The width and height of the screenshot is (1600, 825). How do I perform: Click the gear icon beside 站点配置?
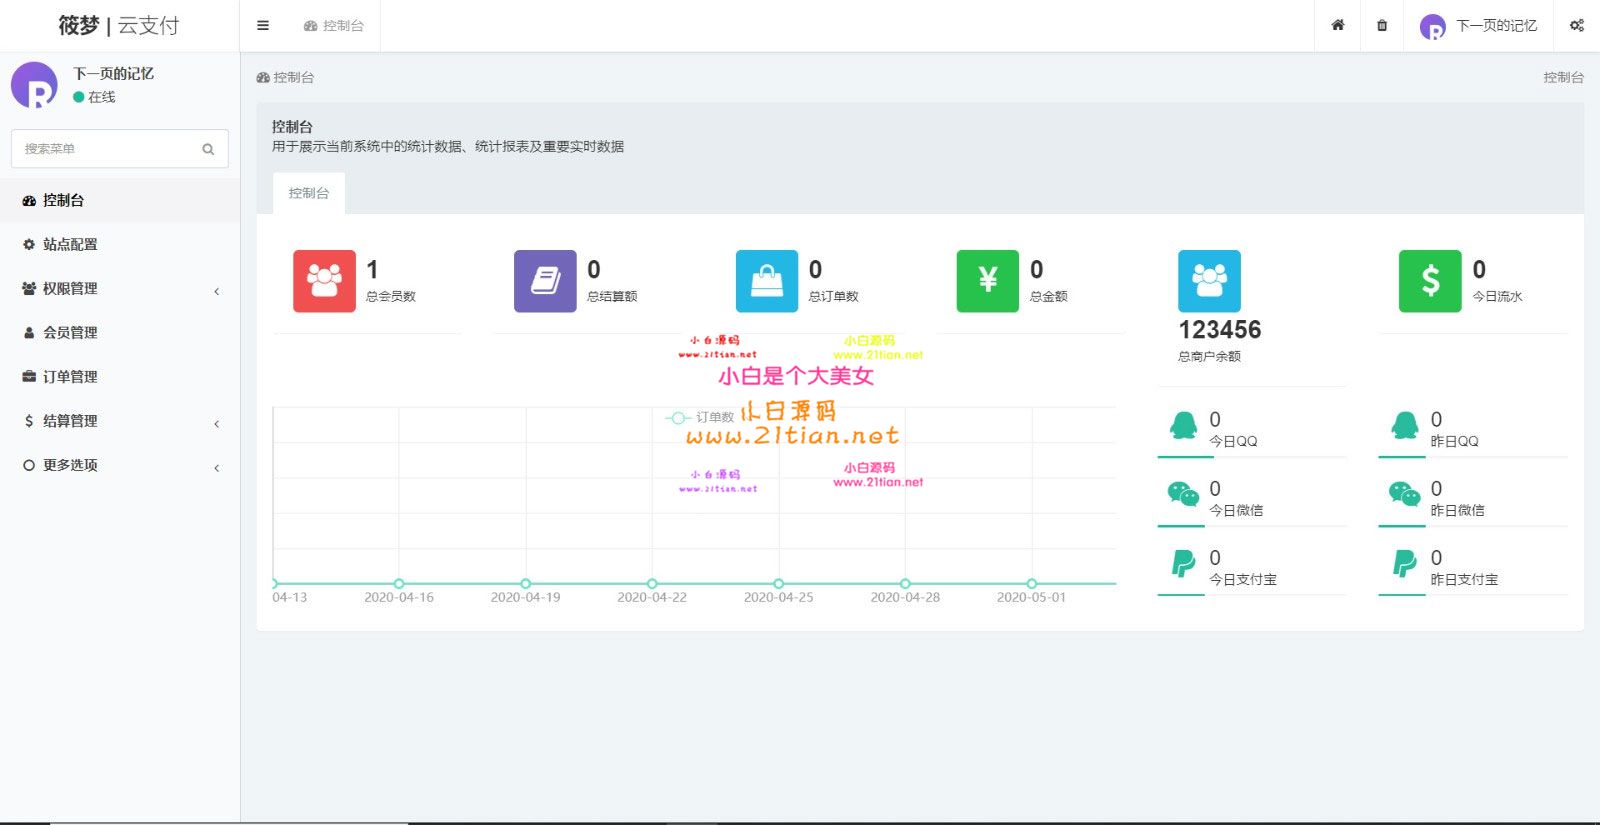click(x=29, y=244)
